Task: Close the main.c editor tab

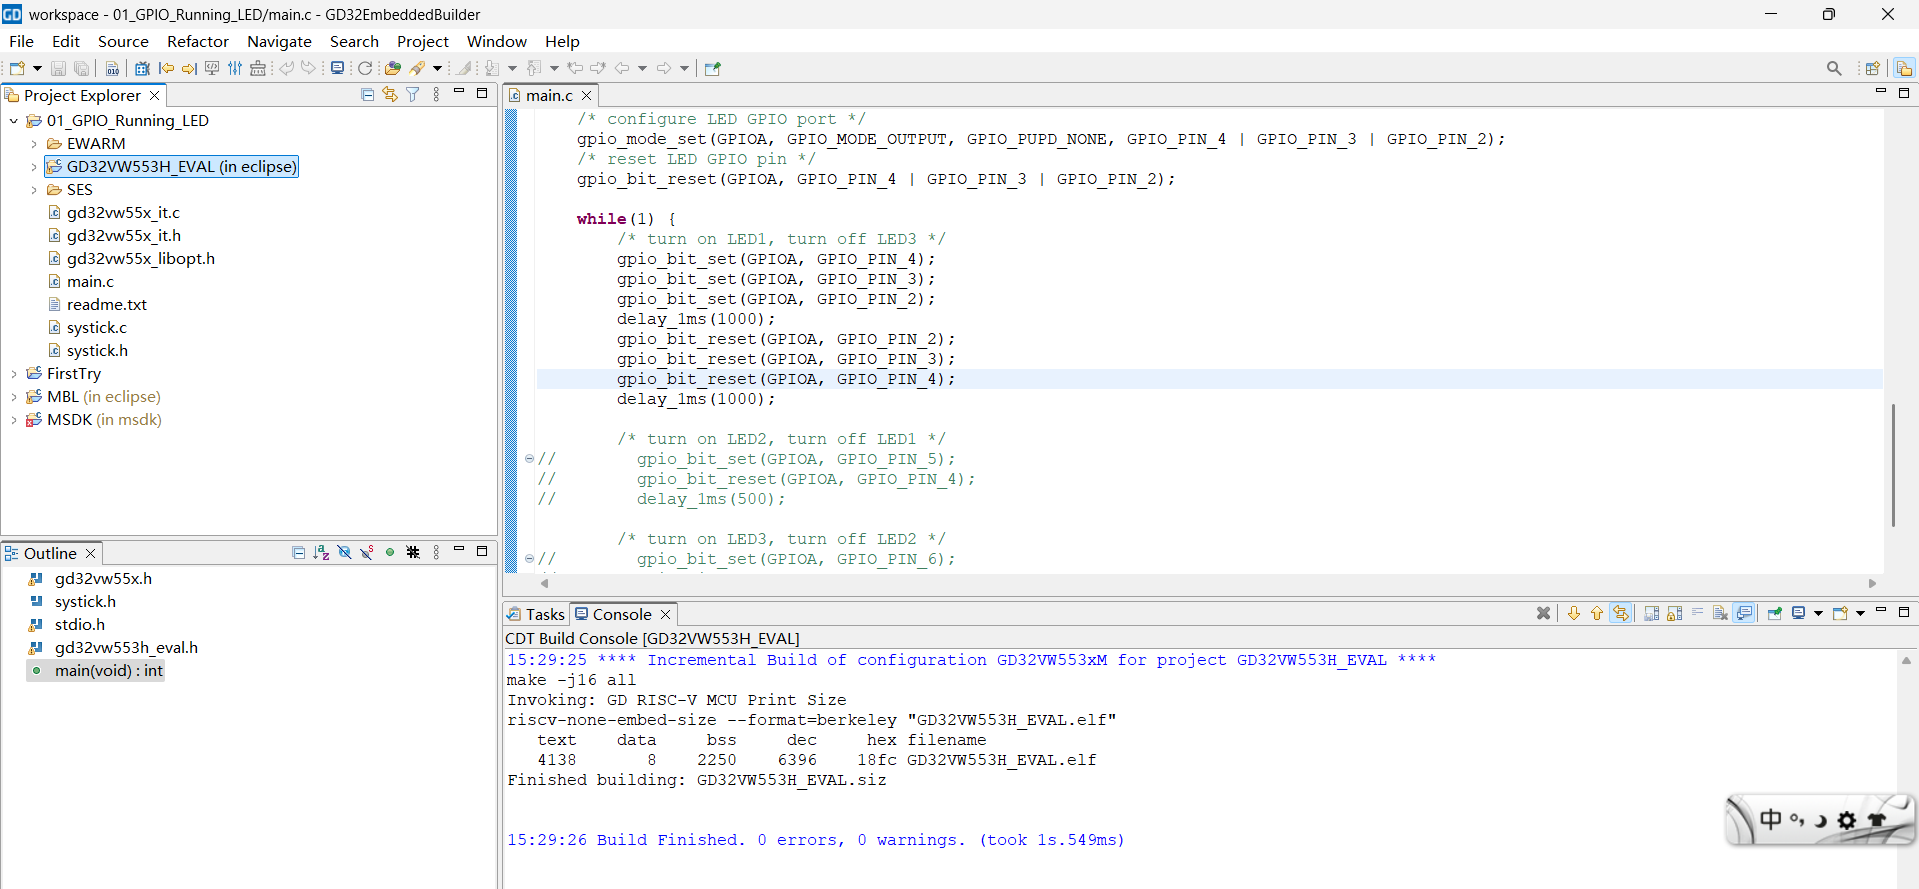Action: [x=586, y=95]
